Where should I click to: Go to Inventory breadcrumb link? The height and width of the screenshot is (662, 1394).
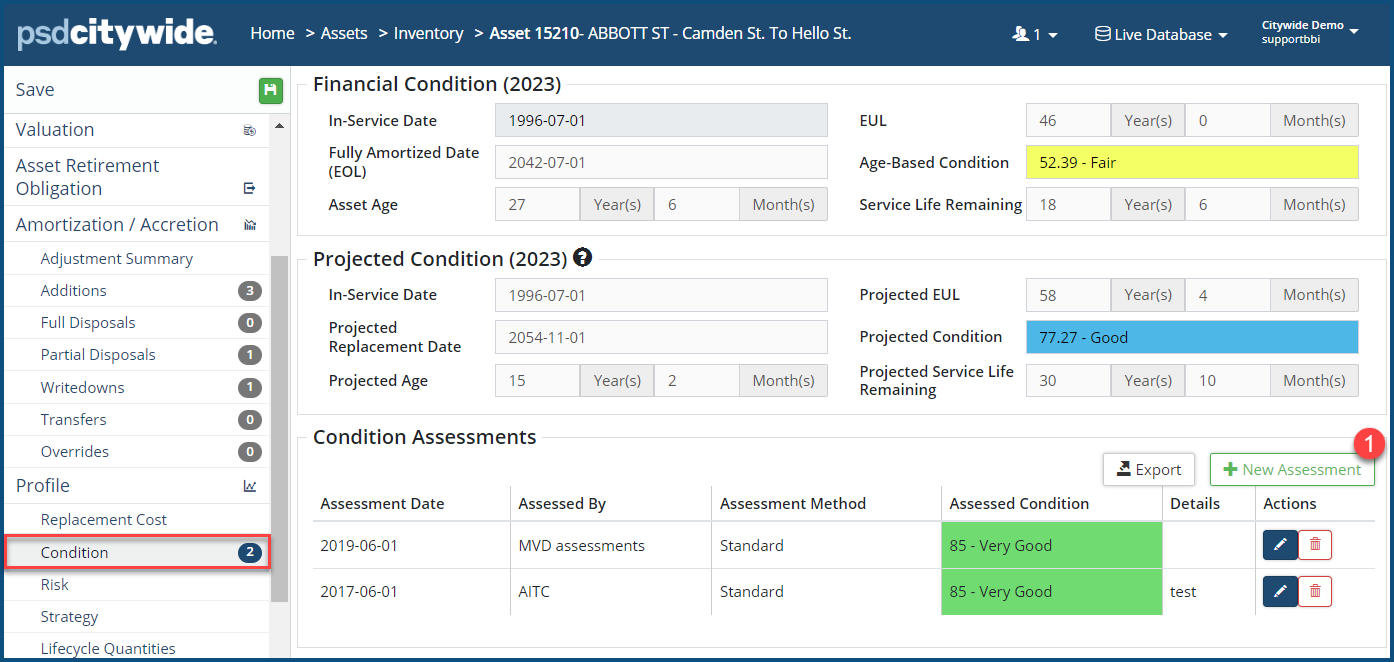[428, 33]
